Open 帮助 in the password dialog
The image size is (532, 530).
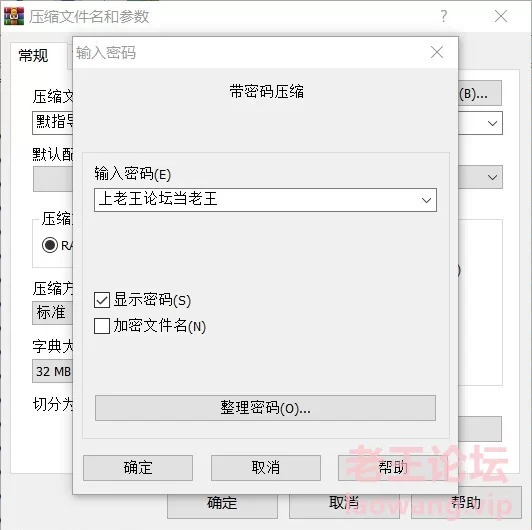click(x=393, y=468)
